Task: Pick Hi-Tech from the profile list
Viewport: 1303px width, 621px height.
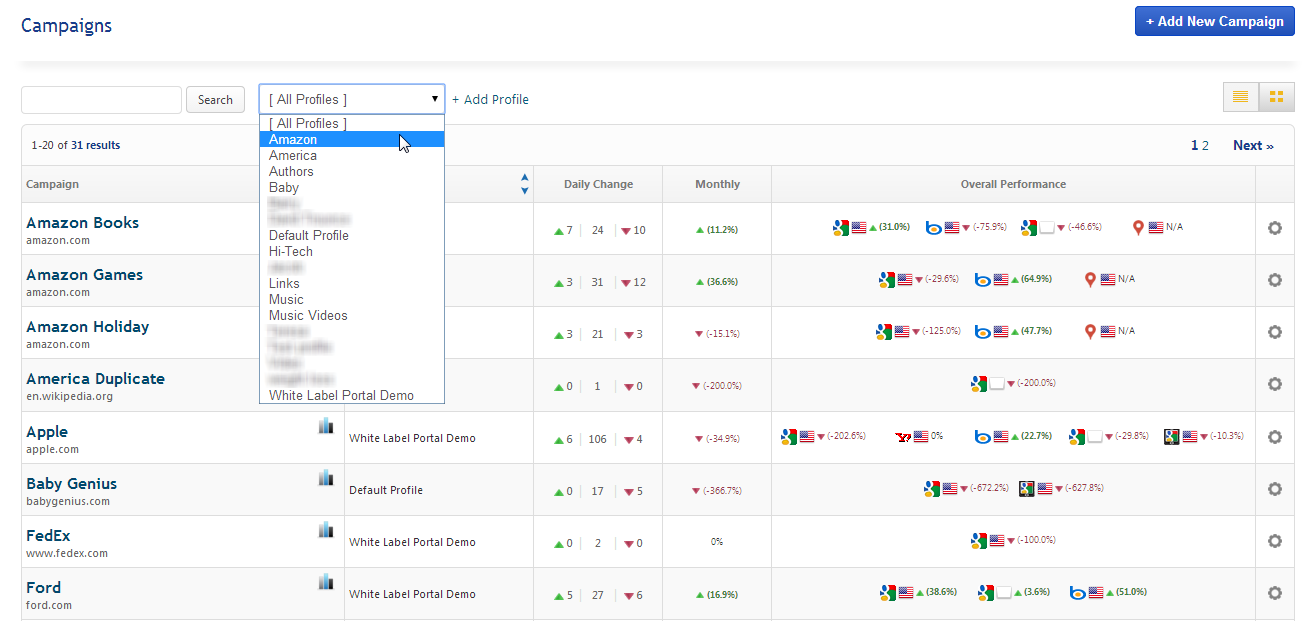Action: pos(291,252)
